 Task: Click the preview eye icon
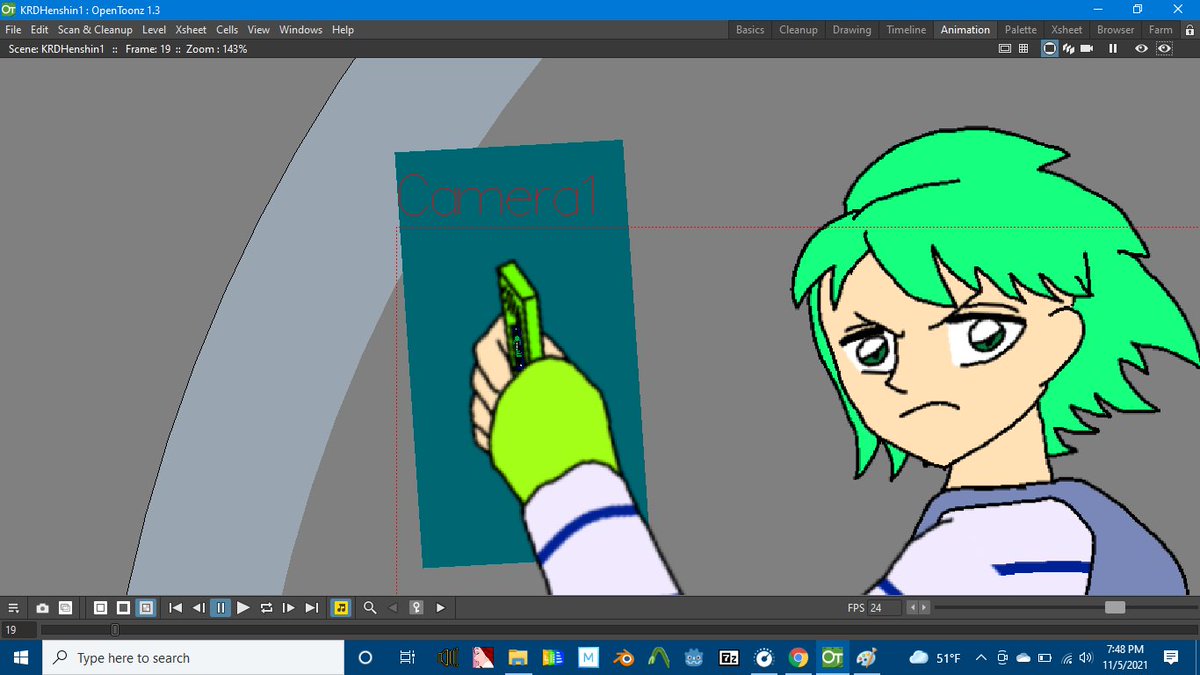[1141, 49]
